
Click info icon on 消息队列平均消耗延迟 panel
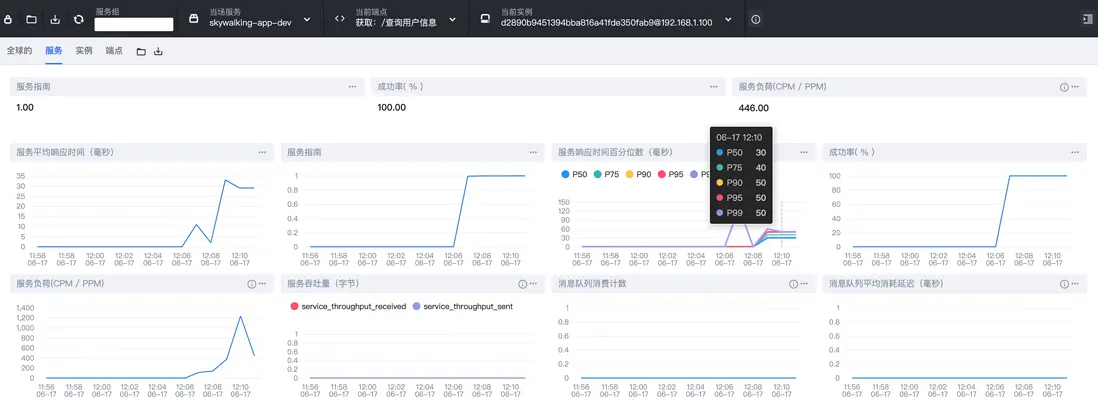pos(1064,284)
